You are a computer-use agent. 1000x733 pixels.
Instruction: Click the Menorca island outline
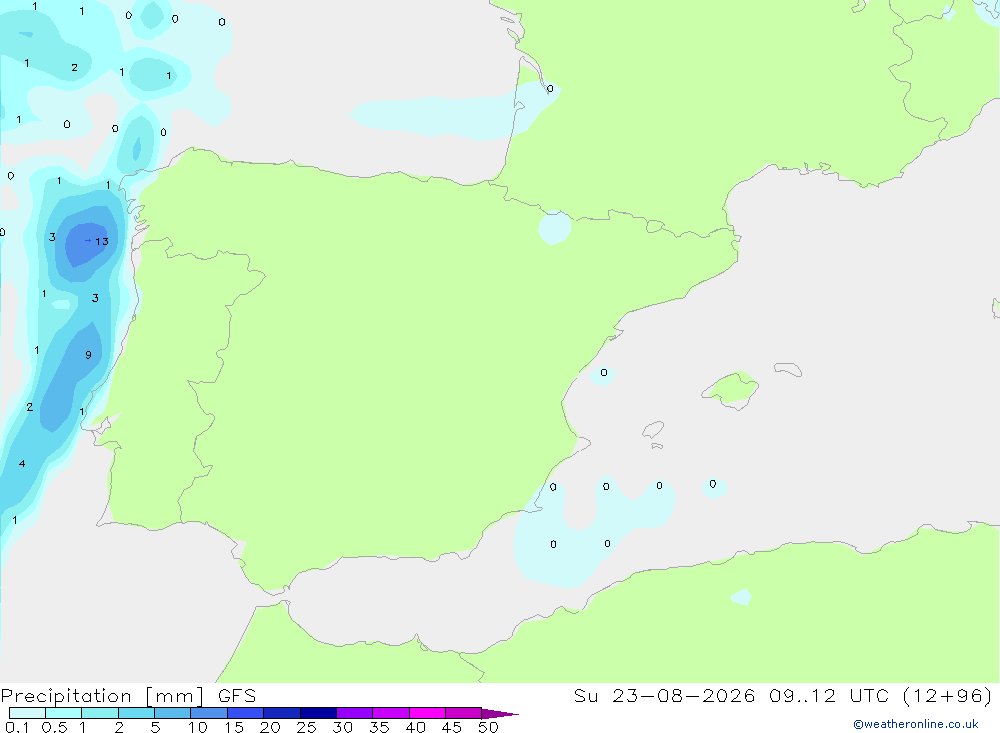[788, 369]
